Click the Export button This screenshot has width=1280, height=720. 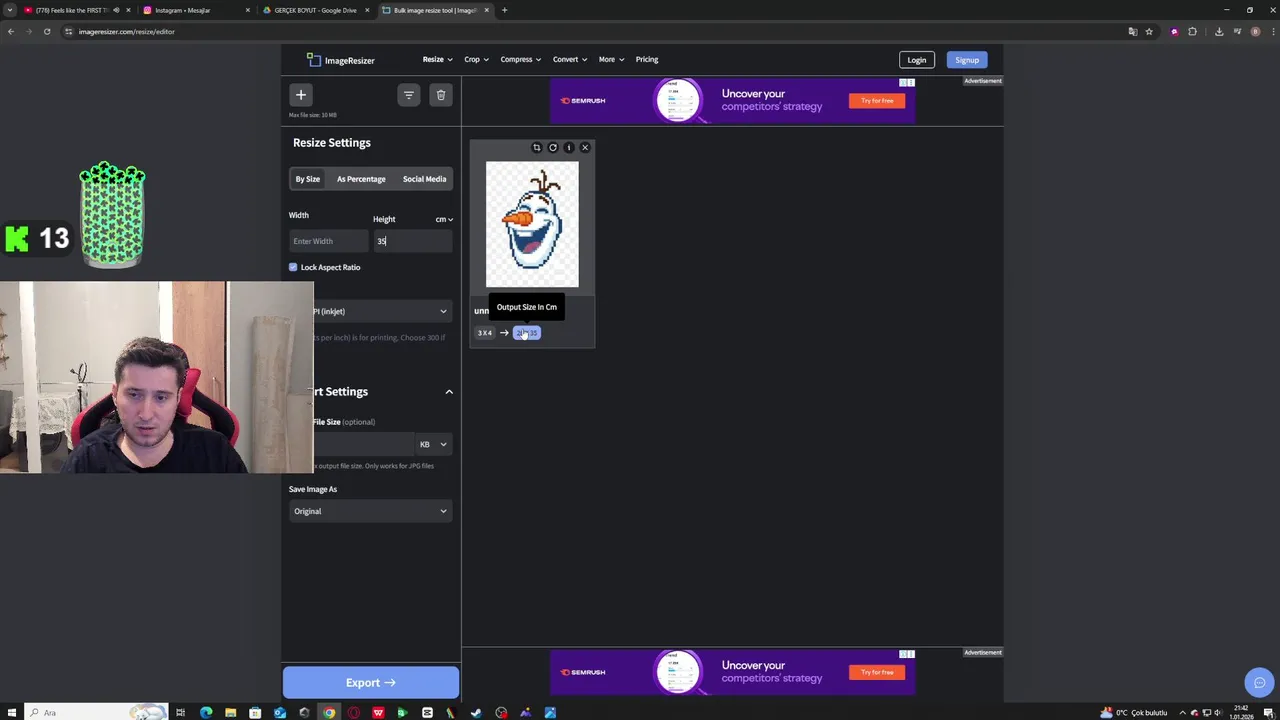371,683
